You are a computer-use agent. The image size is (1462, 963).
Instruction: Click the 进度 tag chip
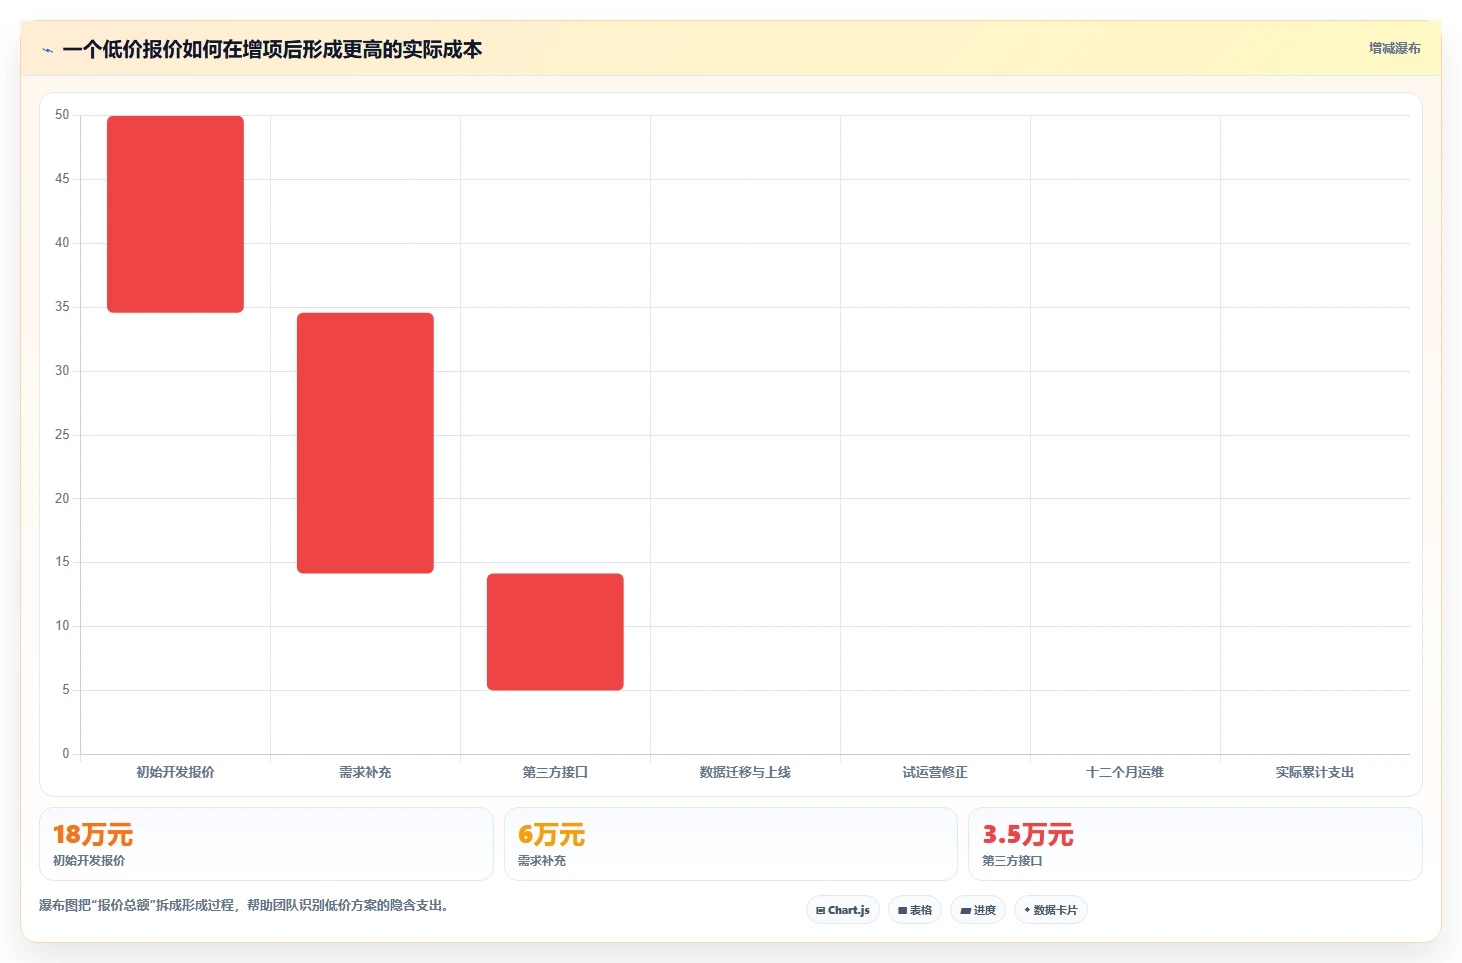pyautogui.click(x=978, y=910)
